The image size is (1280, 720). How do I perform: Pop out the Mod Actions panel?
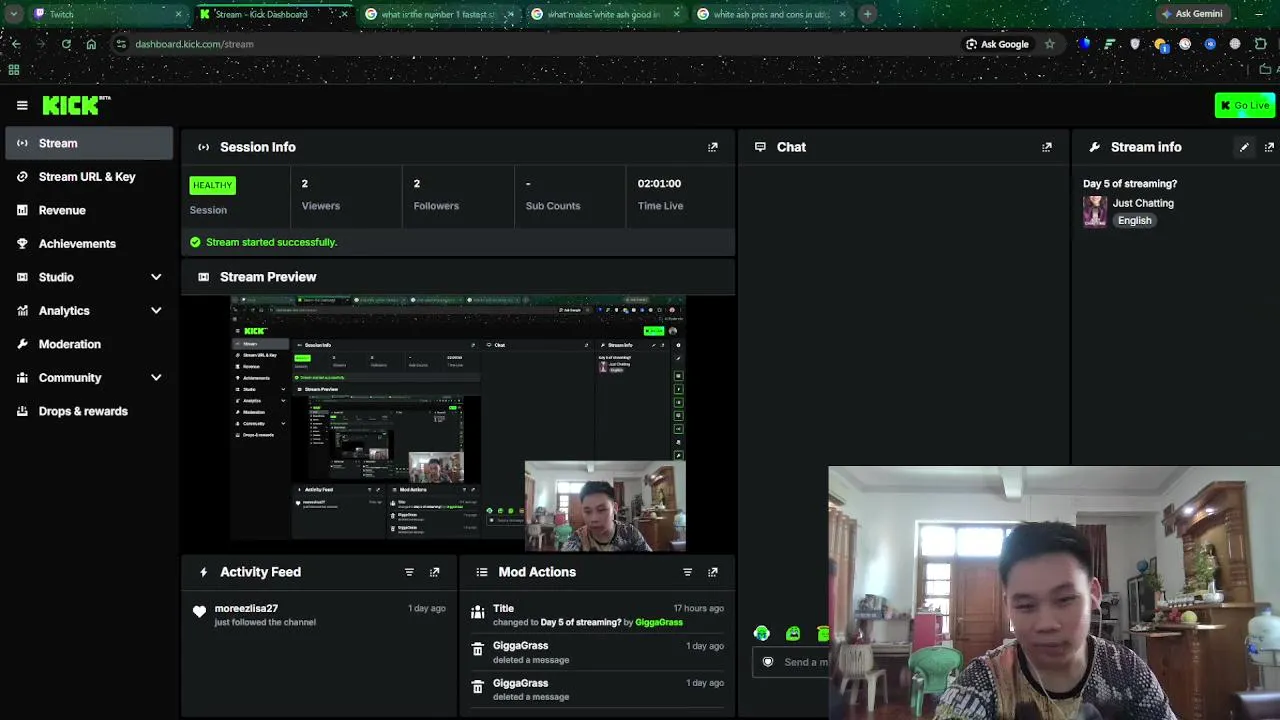click(x=713, y=572)
